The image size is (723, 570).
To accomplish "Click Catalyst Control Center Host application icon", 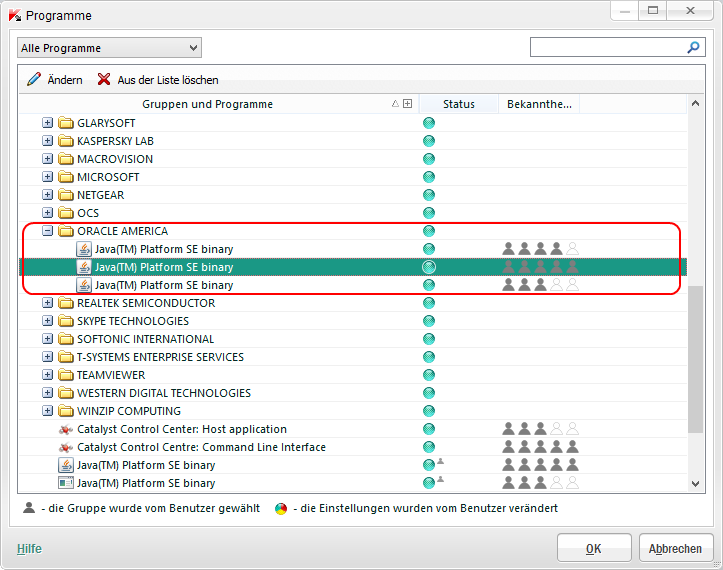I will pyautogui.click(x=66, y=429).
